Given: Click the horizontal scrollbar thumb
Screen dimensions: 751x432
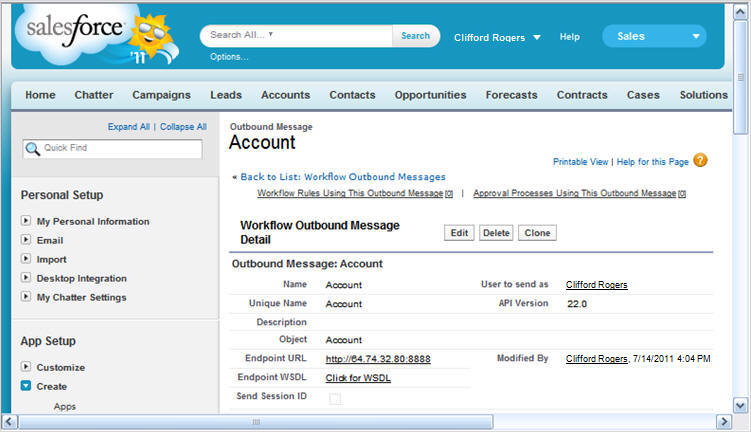Looking at the screenshot, I should click(256, 422).
